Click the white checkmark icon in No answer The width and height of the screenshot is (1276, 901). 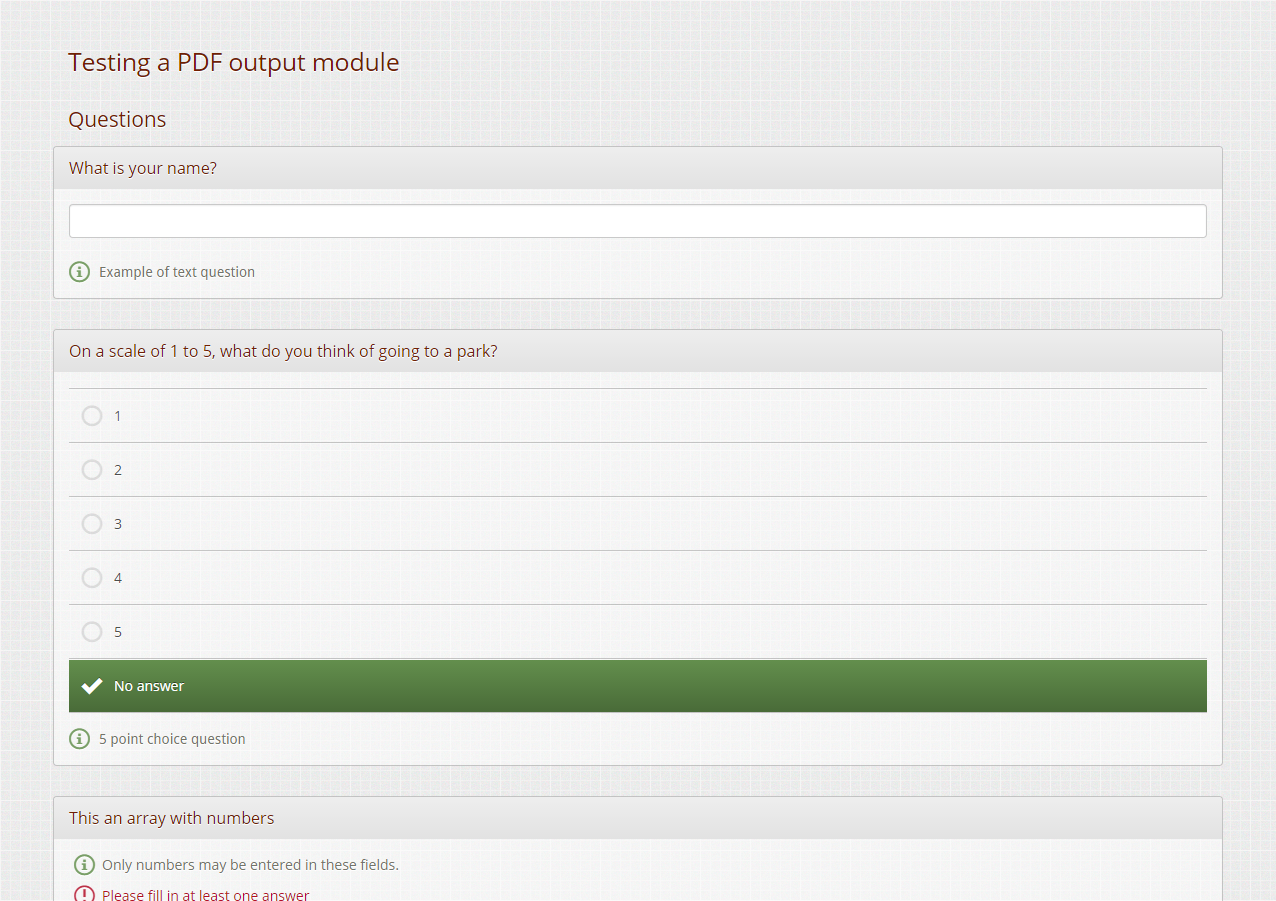click(x=92, y=686)
